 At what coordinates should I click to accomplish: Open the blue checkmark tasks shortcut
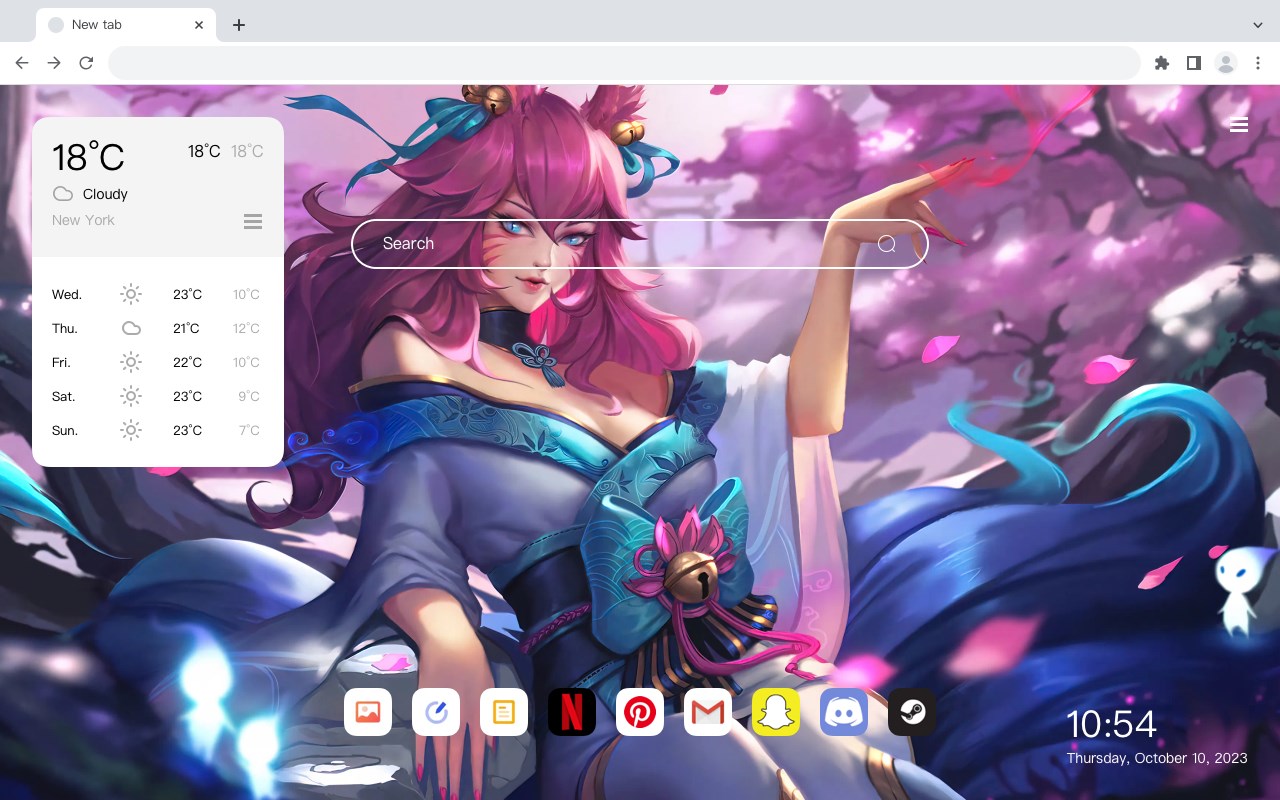[436, 712]
